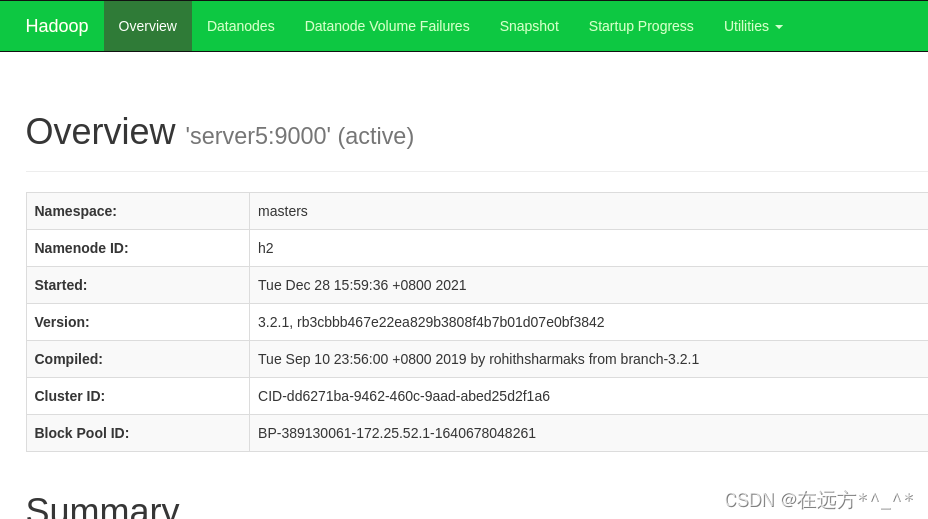This screenshot has height=519, width=928.
Task: Select block pool ID BP-389130061 value
Action: click(397, 433)
